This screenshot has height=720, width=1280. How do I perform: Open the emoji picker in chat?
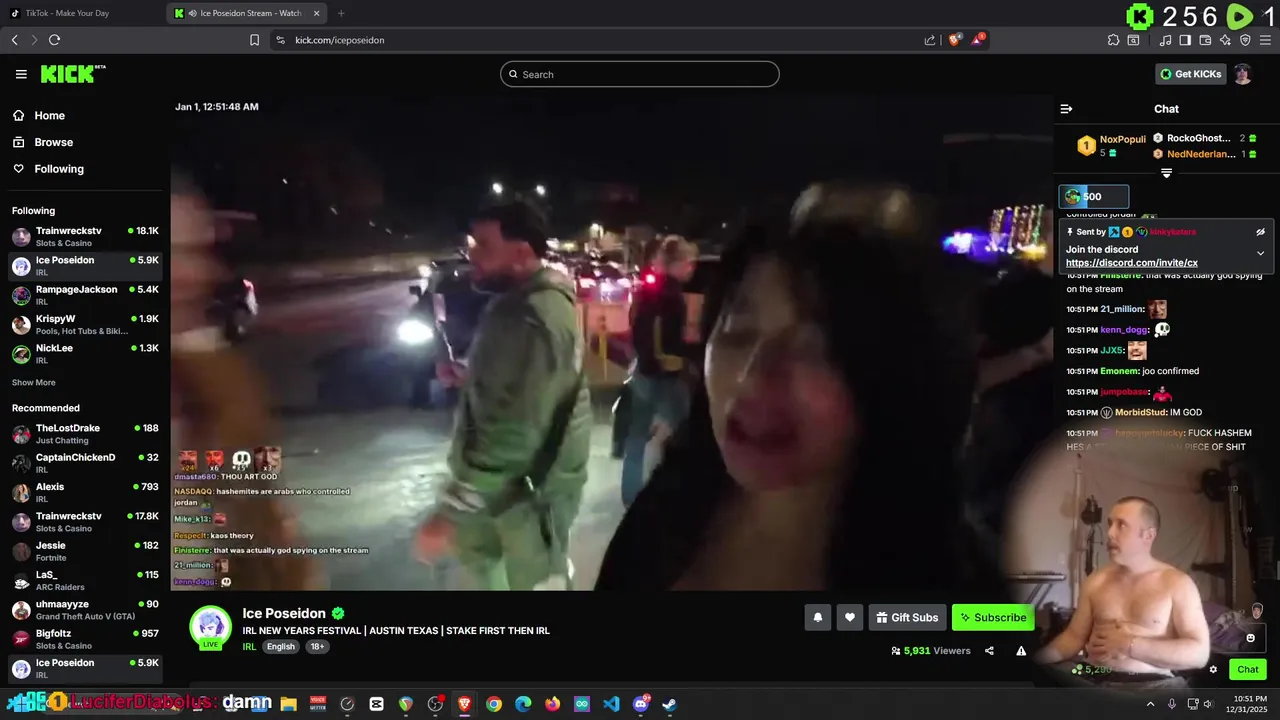pyautogui.click(x=1250, y=638)
